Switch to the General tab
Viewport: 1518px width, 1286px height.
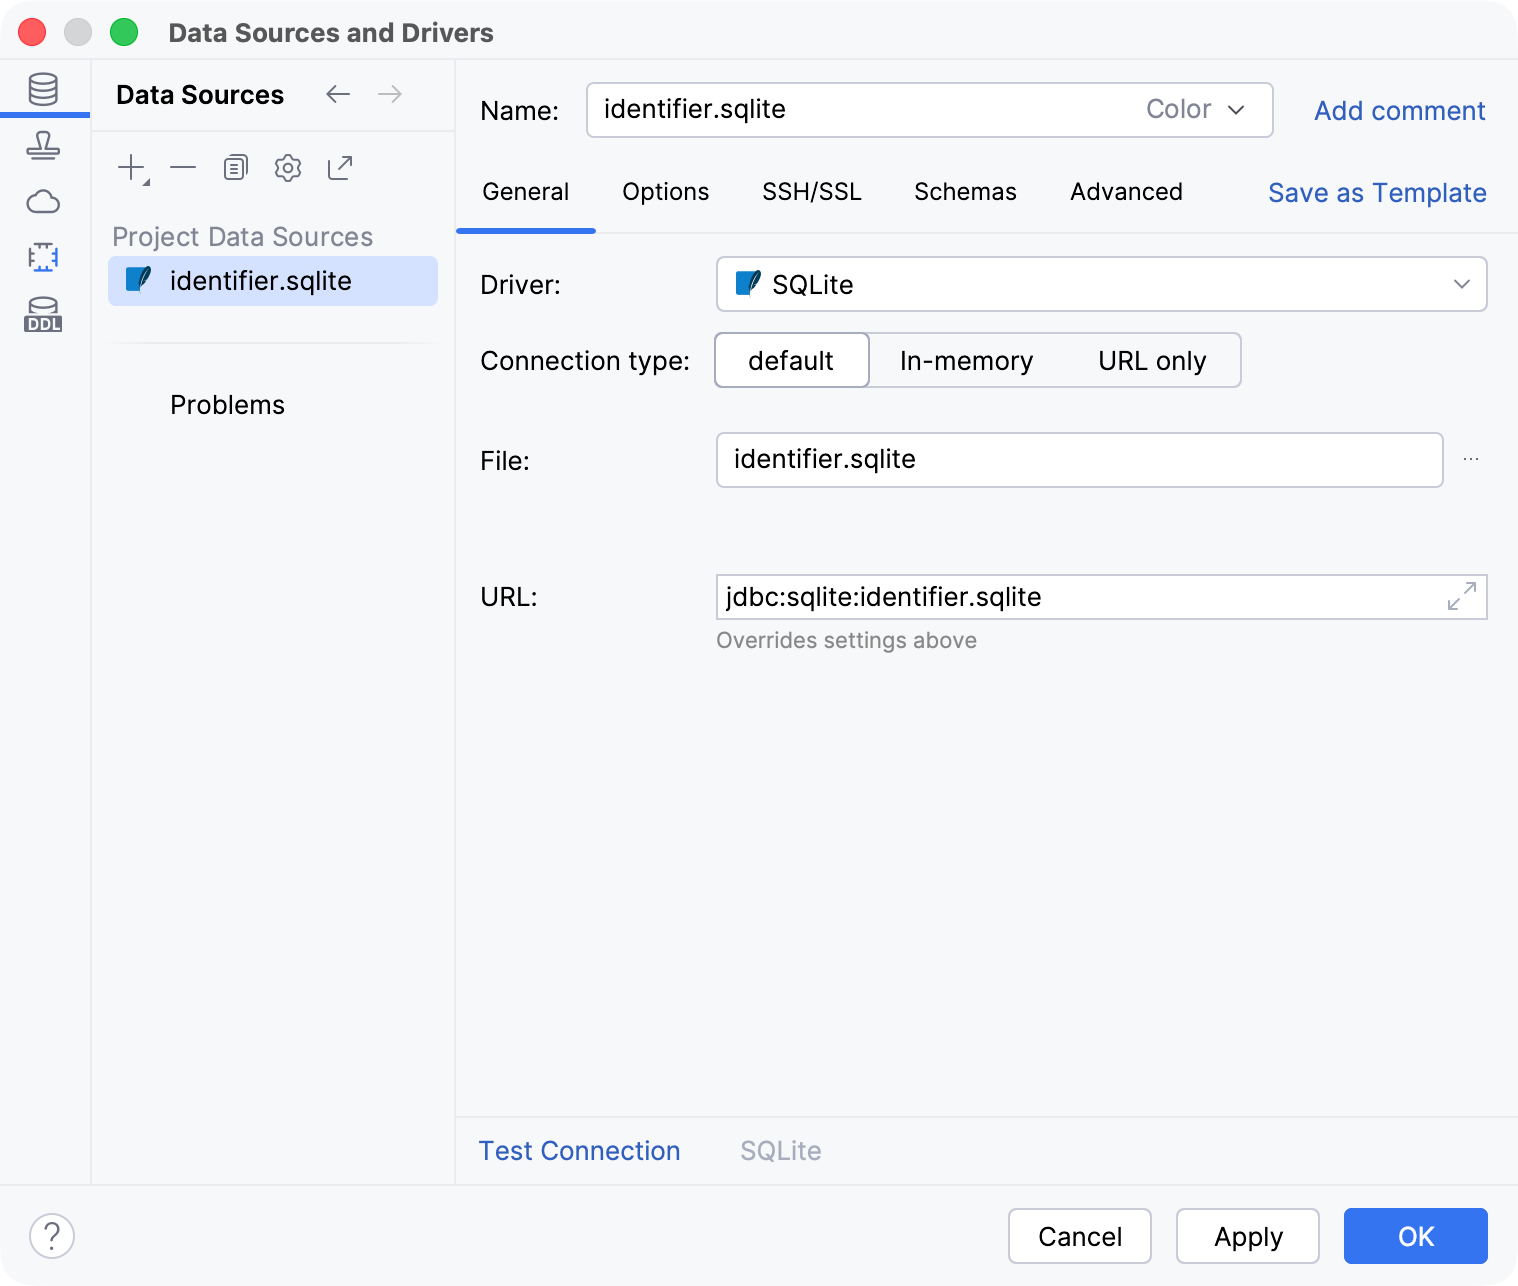click(x=525, y=192)
